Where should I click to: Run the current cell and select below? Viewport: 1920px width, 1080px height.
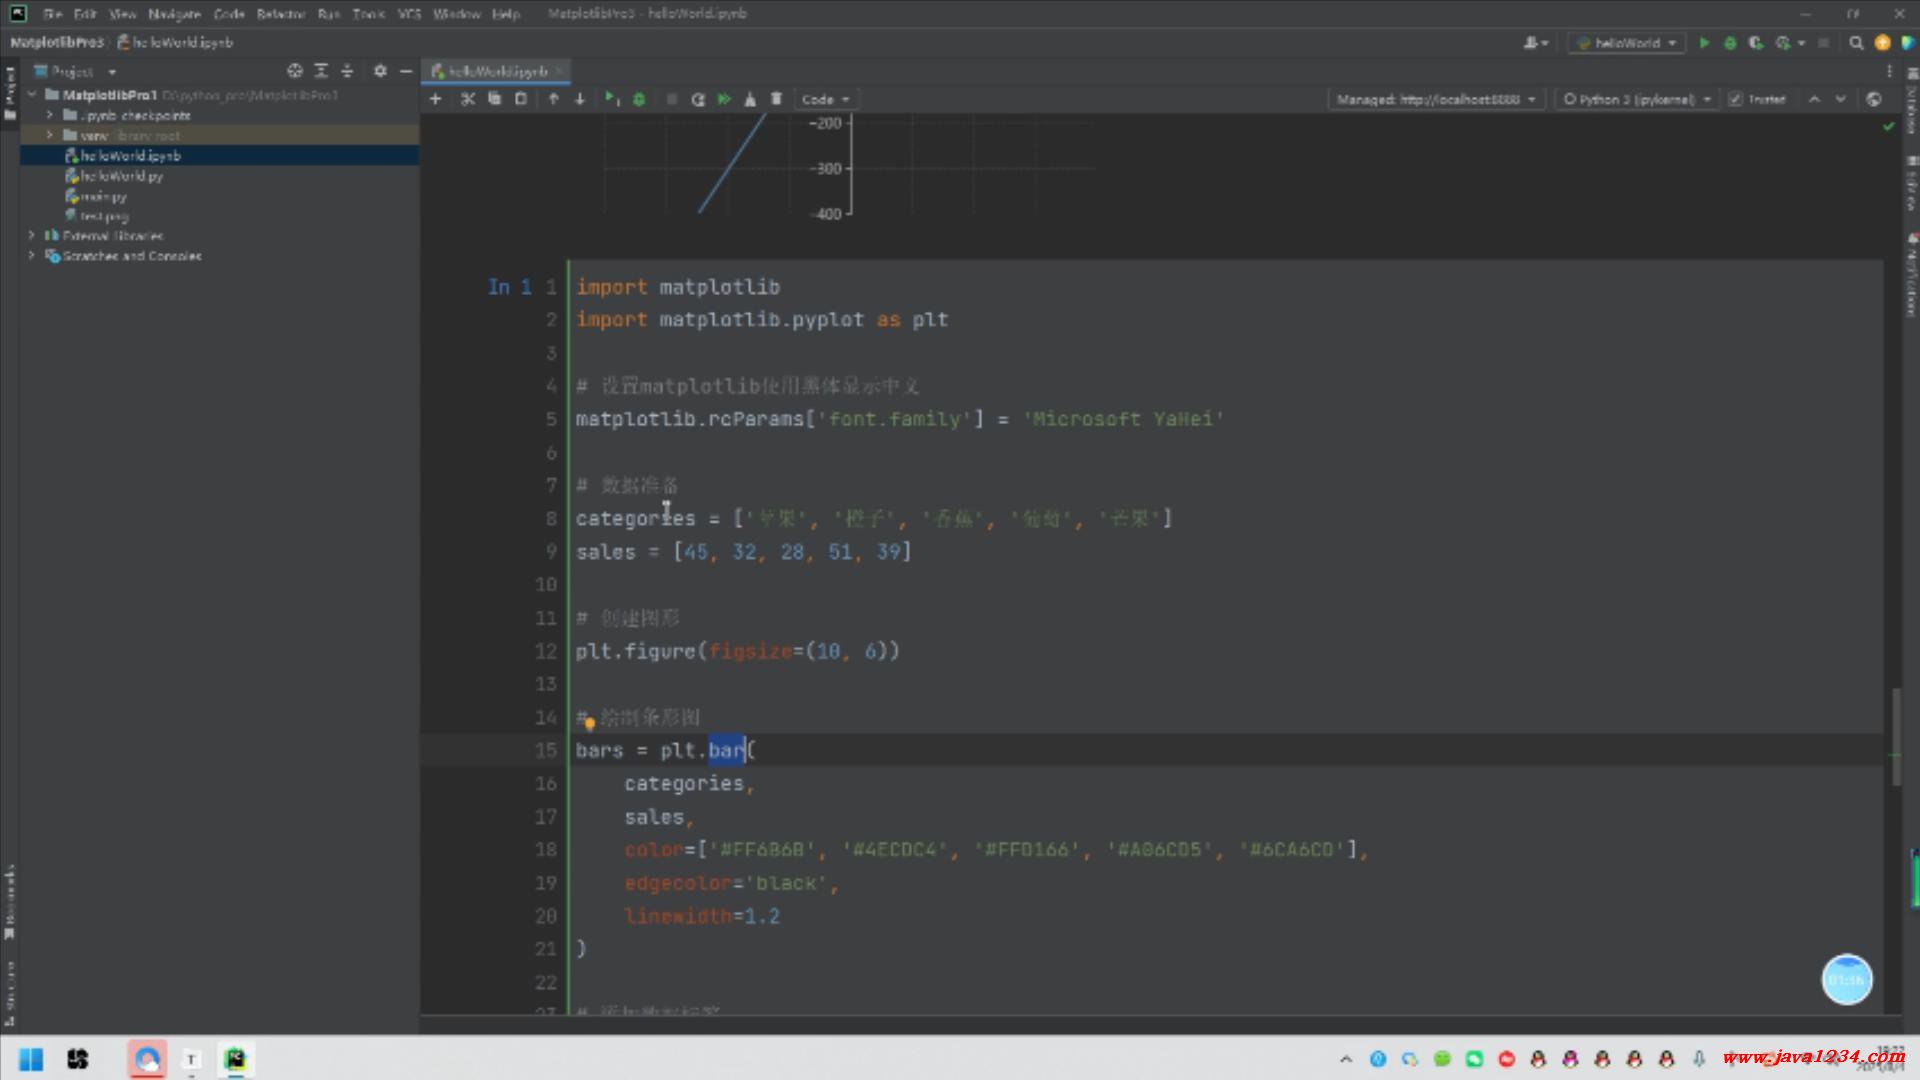pos(611,99)
